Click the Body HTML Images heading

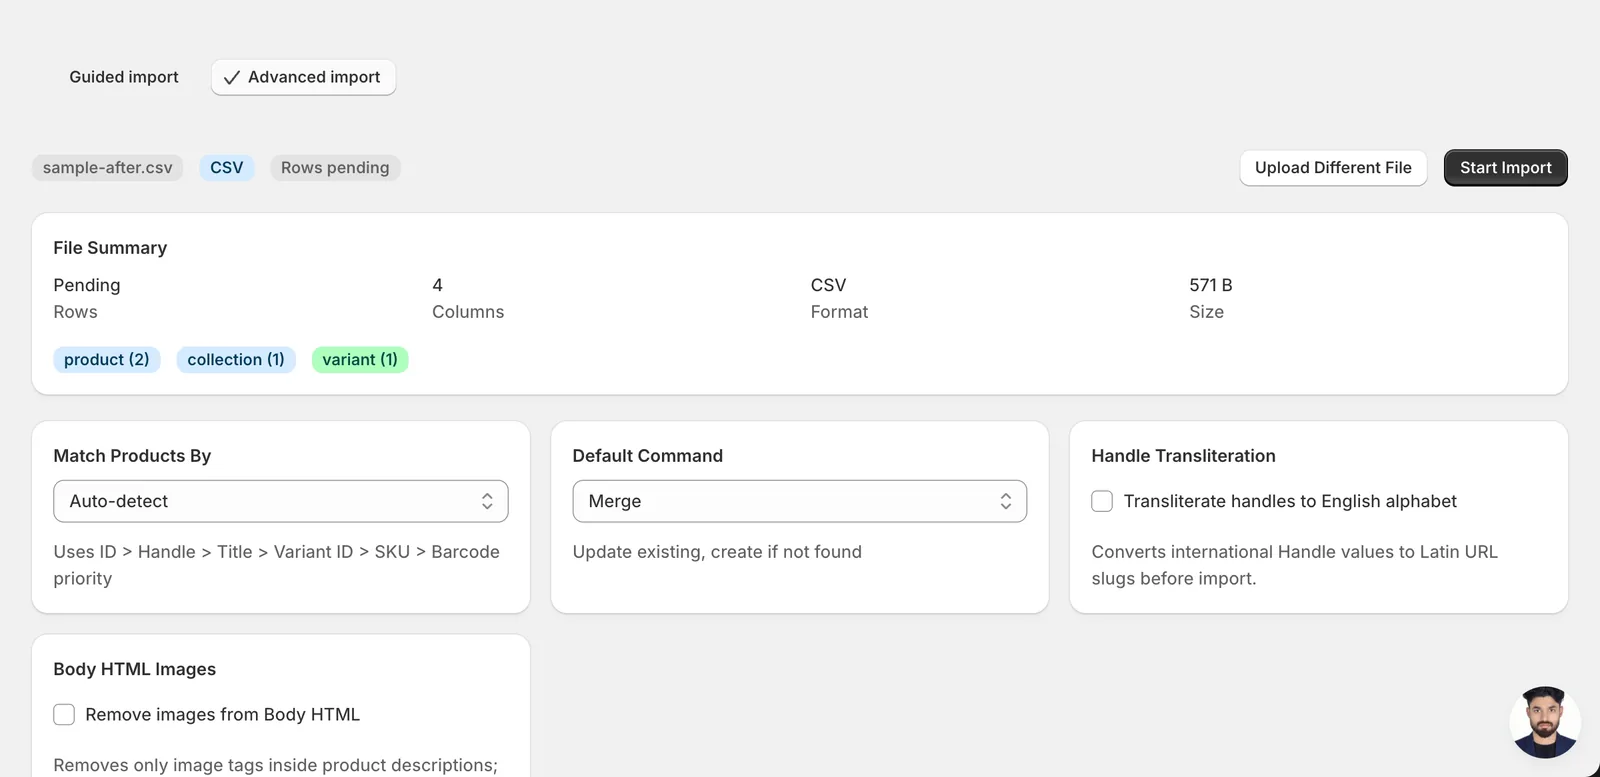click(135, 669)
